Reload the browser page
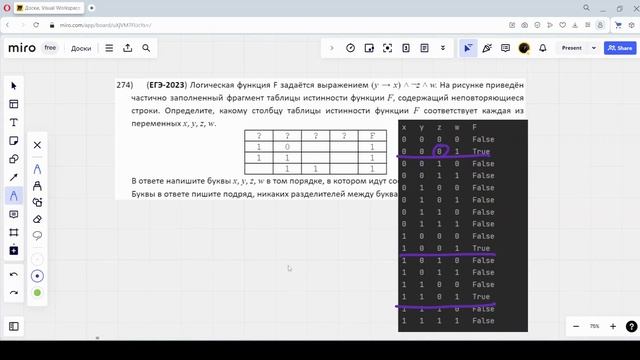 point(36,25)
